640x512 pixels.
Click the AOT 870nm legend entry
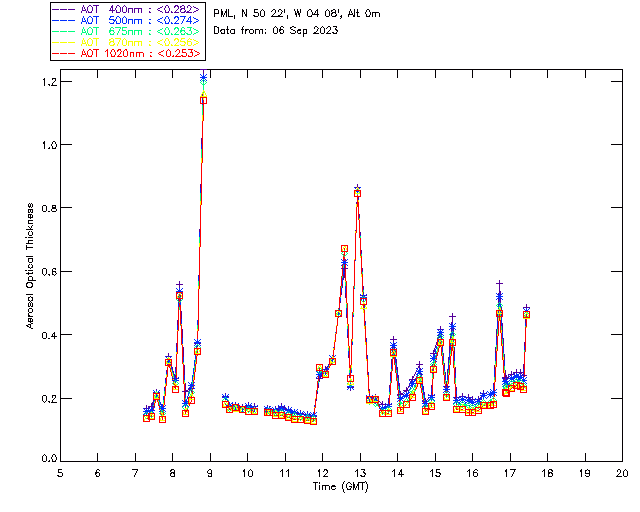[x=127, y=42]
